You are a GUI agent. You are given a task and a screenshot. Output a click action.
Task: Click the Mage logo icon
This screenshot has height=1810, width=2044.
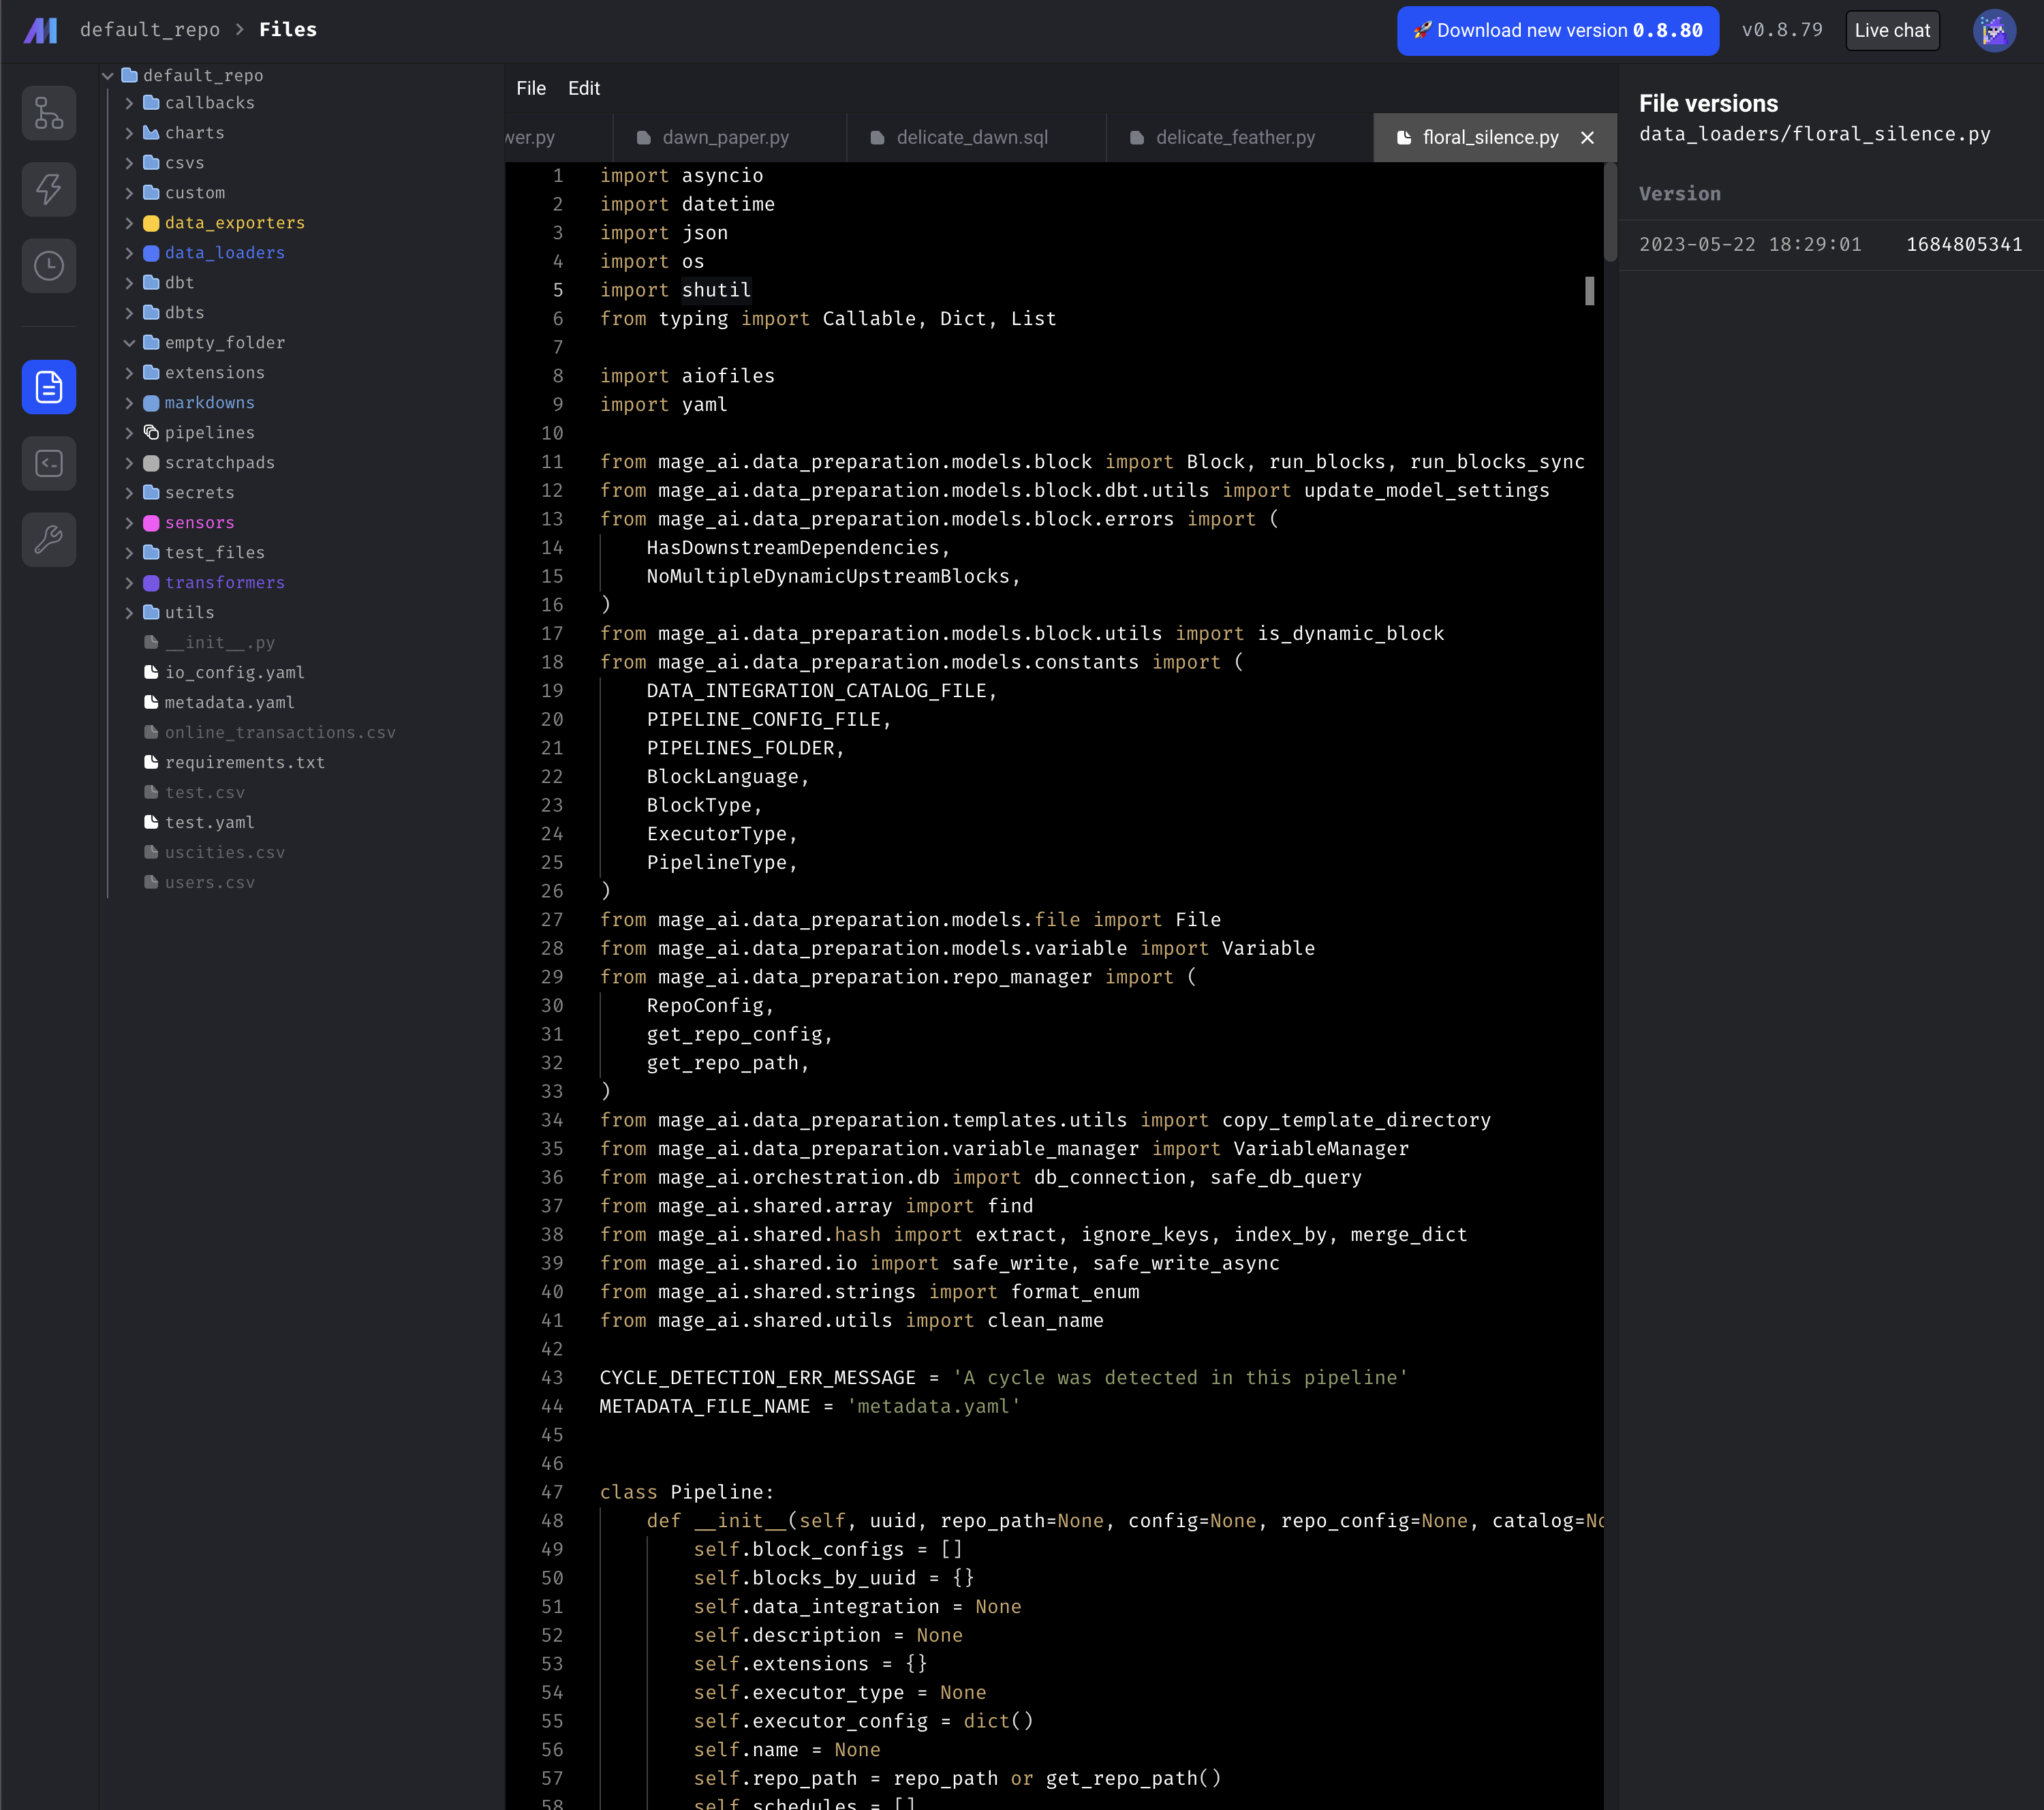40,30
